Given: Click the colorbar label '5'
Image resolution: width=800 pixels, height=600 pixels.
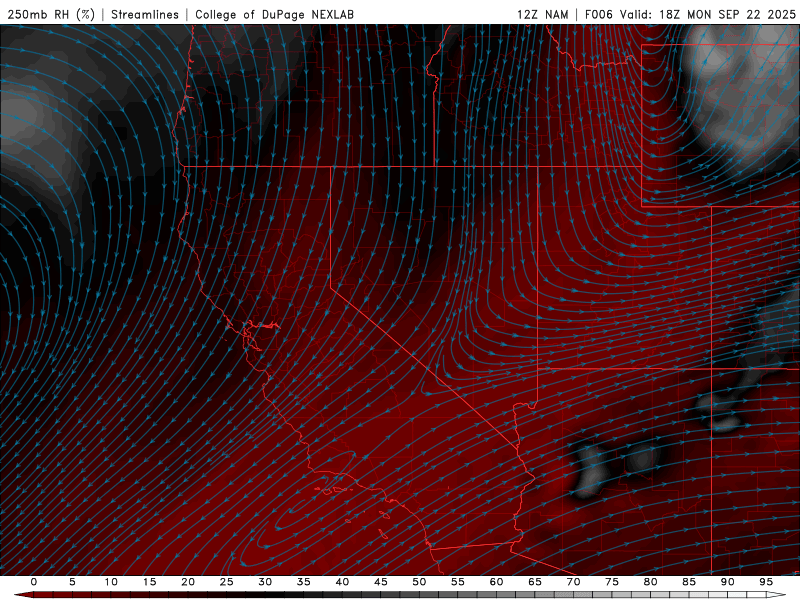Looking at the screenshot, I should coord(72,582).
